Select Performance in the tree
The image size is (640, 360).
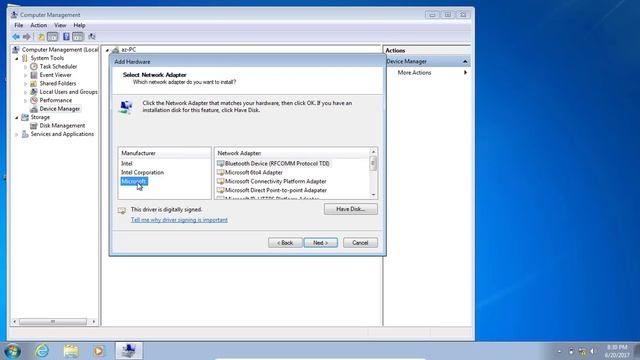pyautogui.click(x=56, y=100)
